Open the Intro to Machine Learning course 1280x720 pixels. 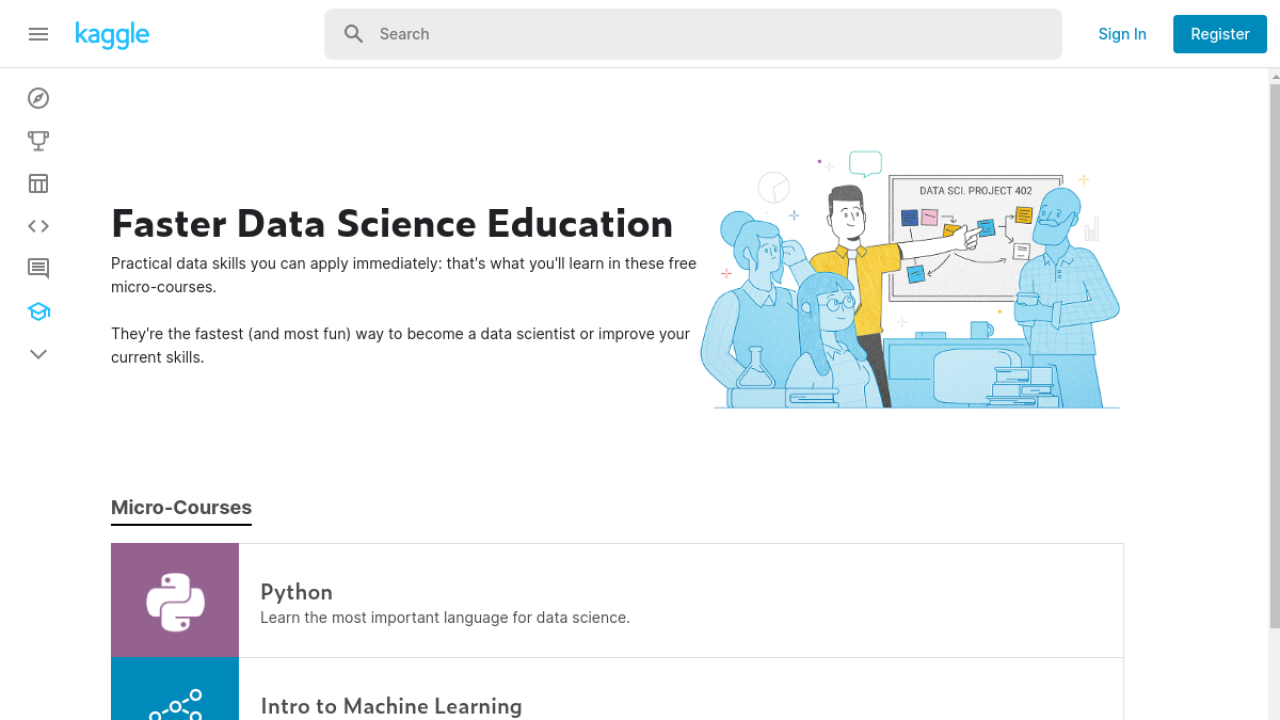click(x=391, y=706)
